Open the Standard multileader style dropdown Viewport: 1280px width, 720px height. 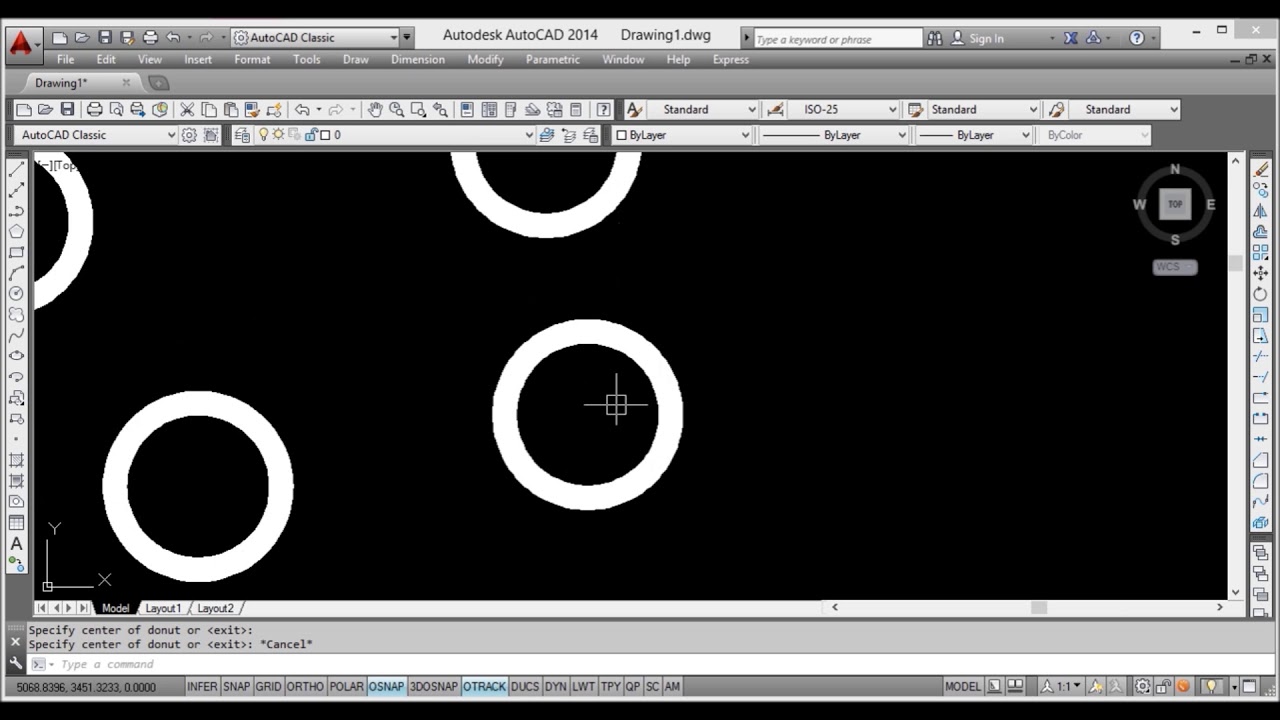[1124, 109]
